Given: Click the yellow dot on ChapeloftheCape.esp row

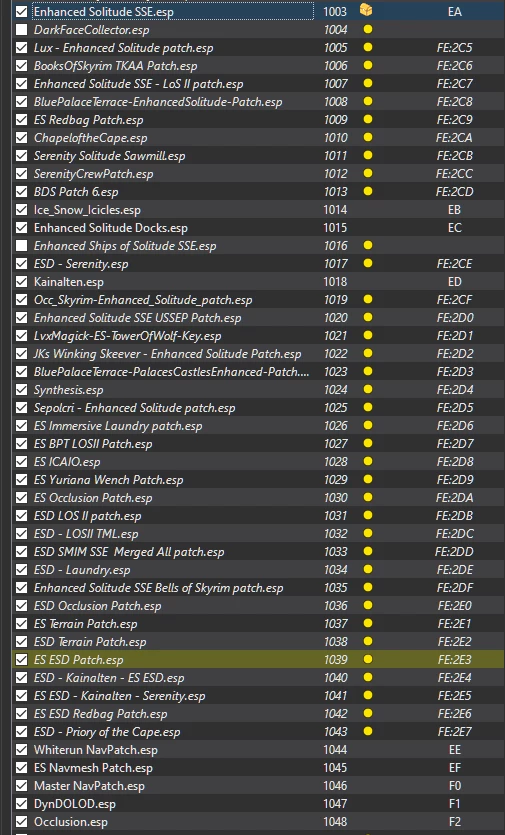Looking at the screenshot, I should point(368,137).
